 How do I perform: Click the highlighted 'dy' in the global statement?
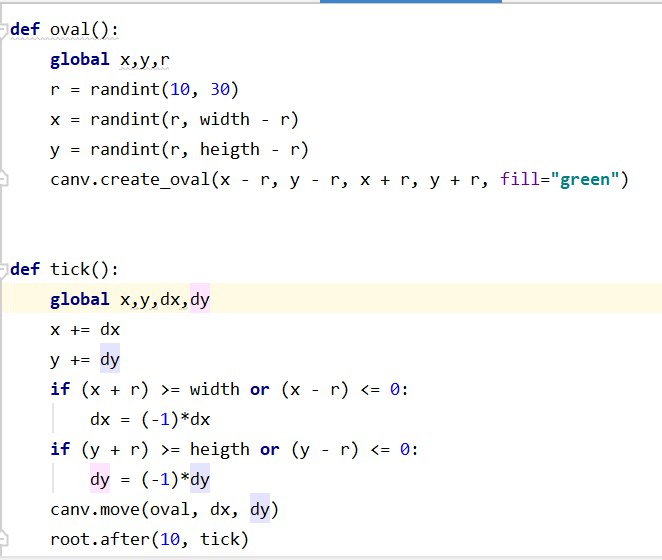coord(200,299)
